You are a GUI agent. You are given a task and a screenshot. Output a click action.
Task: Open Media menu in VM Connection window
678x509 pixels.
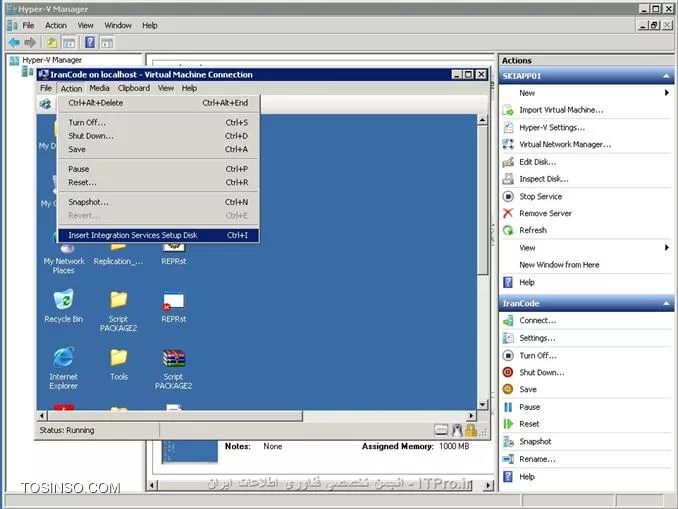click(99, 88)
